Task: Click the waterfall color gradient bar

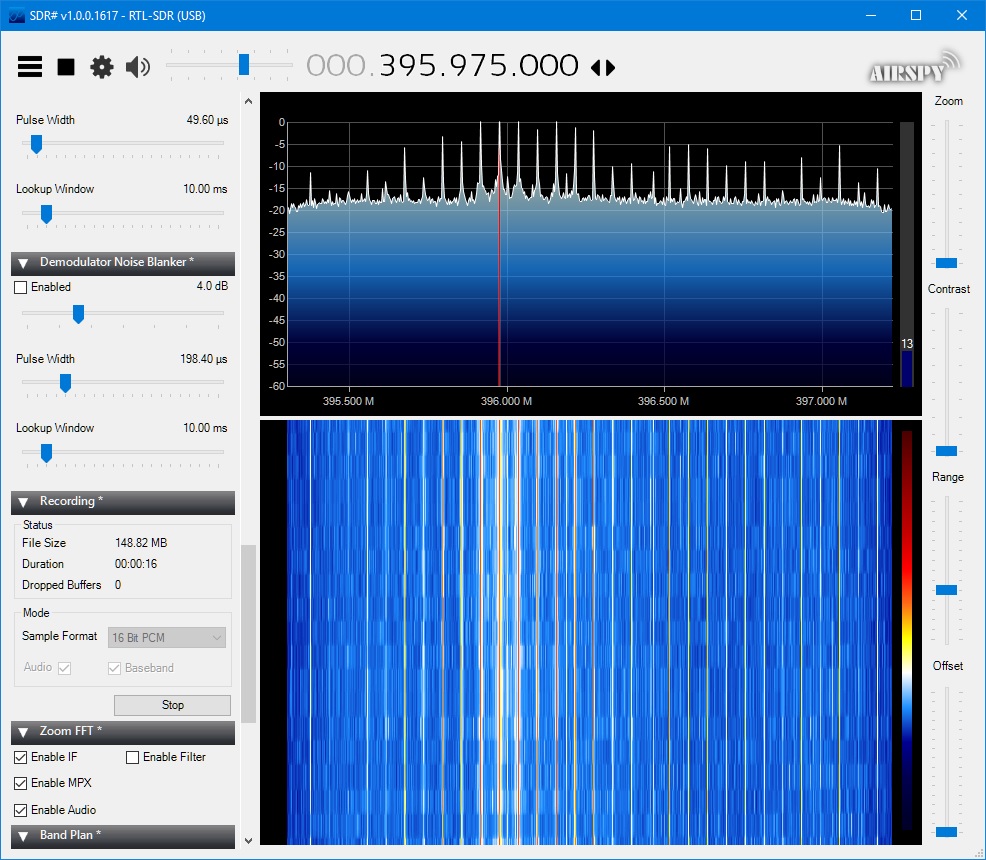Action: pos(907,630)
